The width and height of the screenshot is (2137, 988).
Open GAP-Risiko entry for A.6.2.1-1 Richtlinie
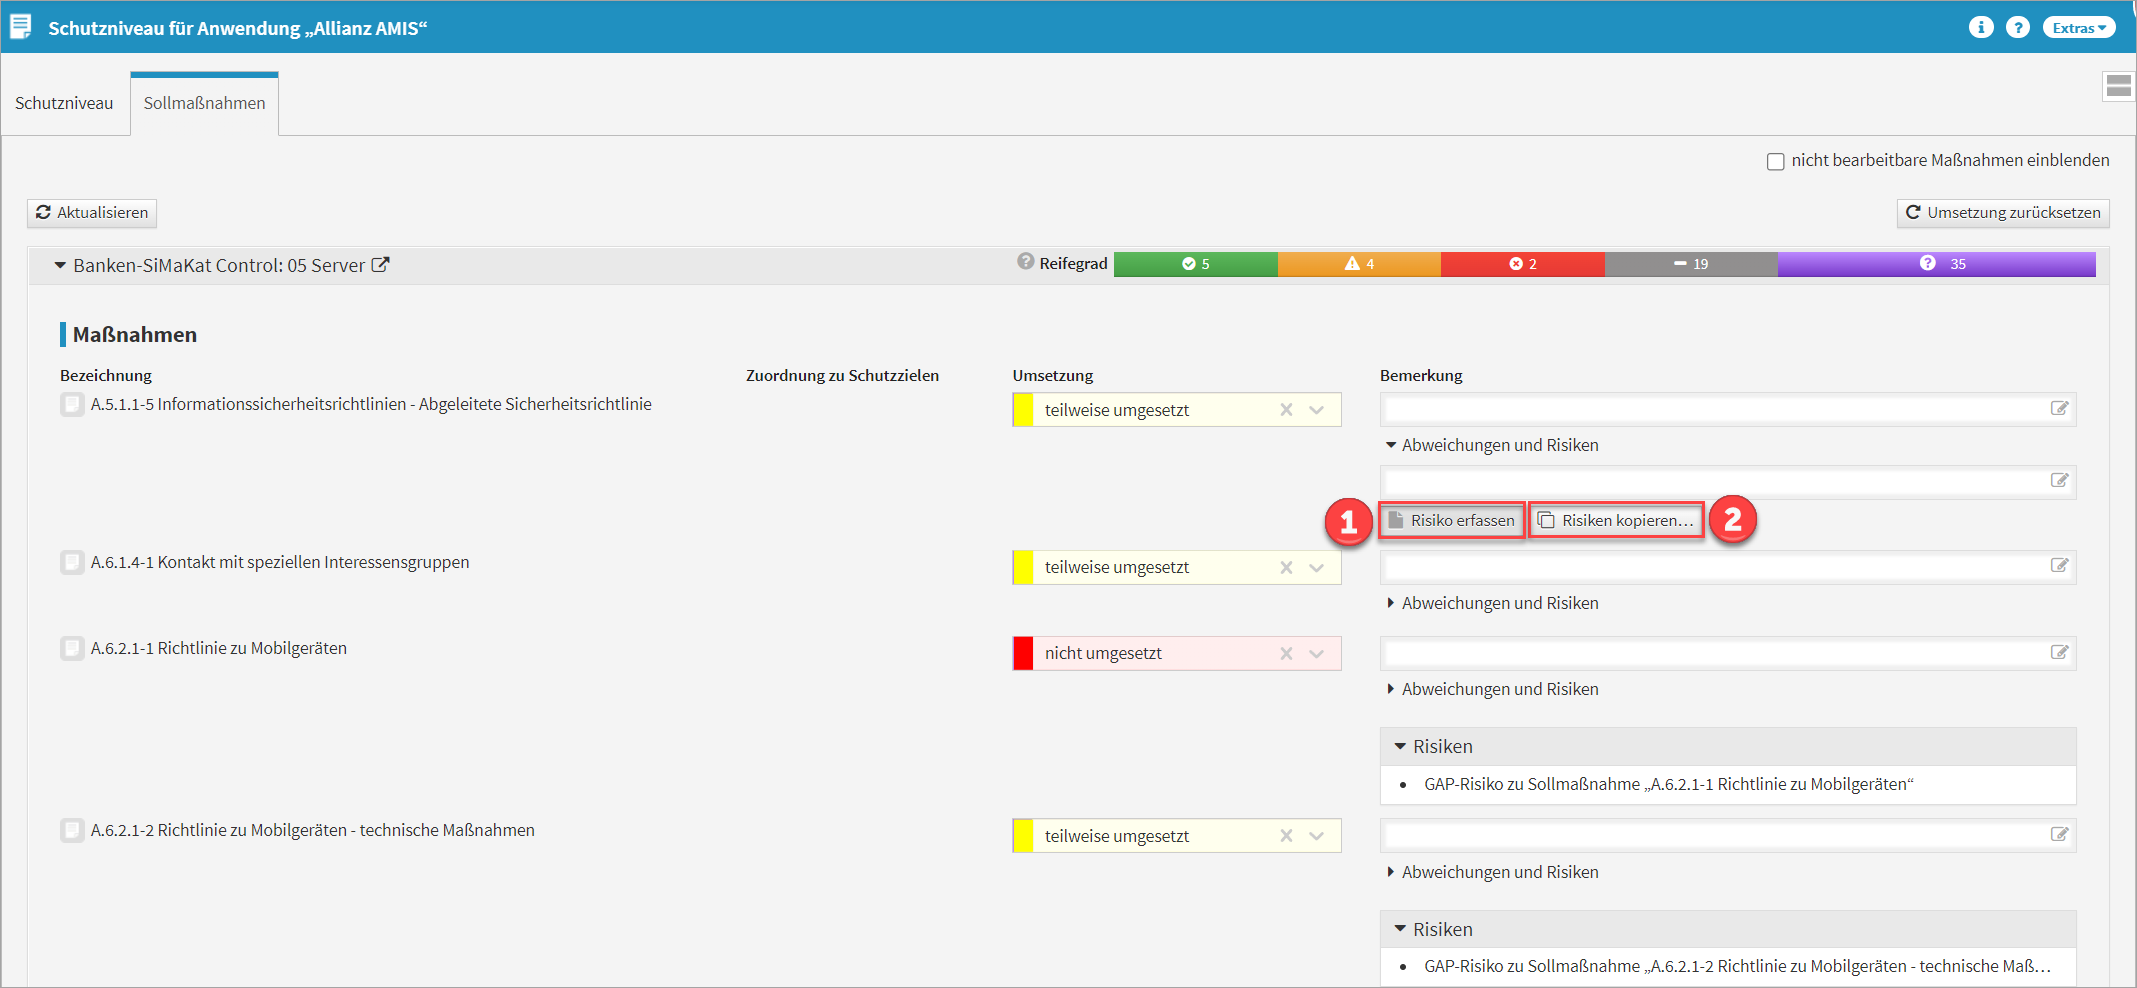point(1668,785)
